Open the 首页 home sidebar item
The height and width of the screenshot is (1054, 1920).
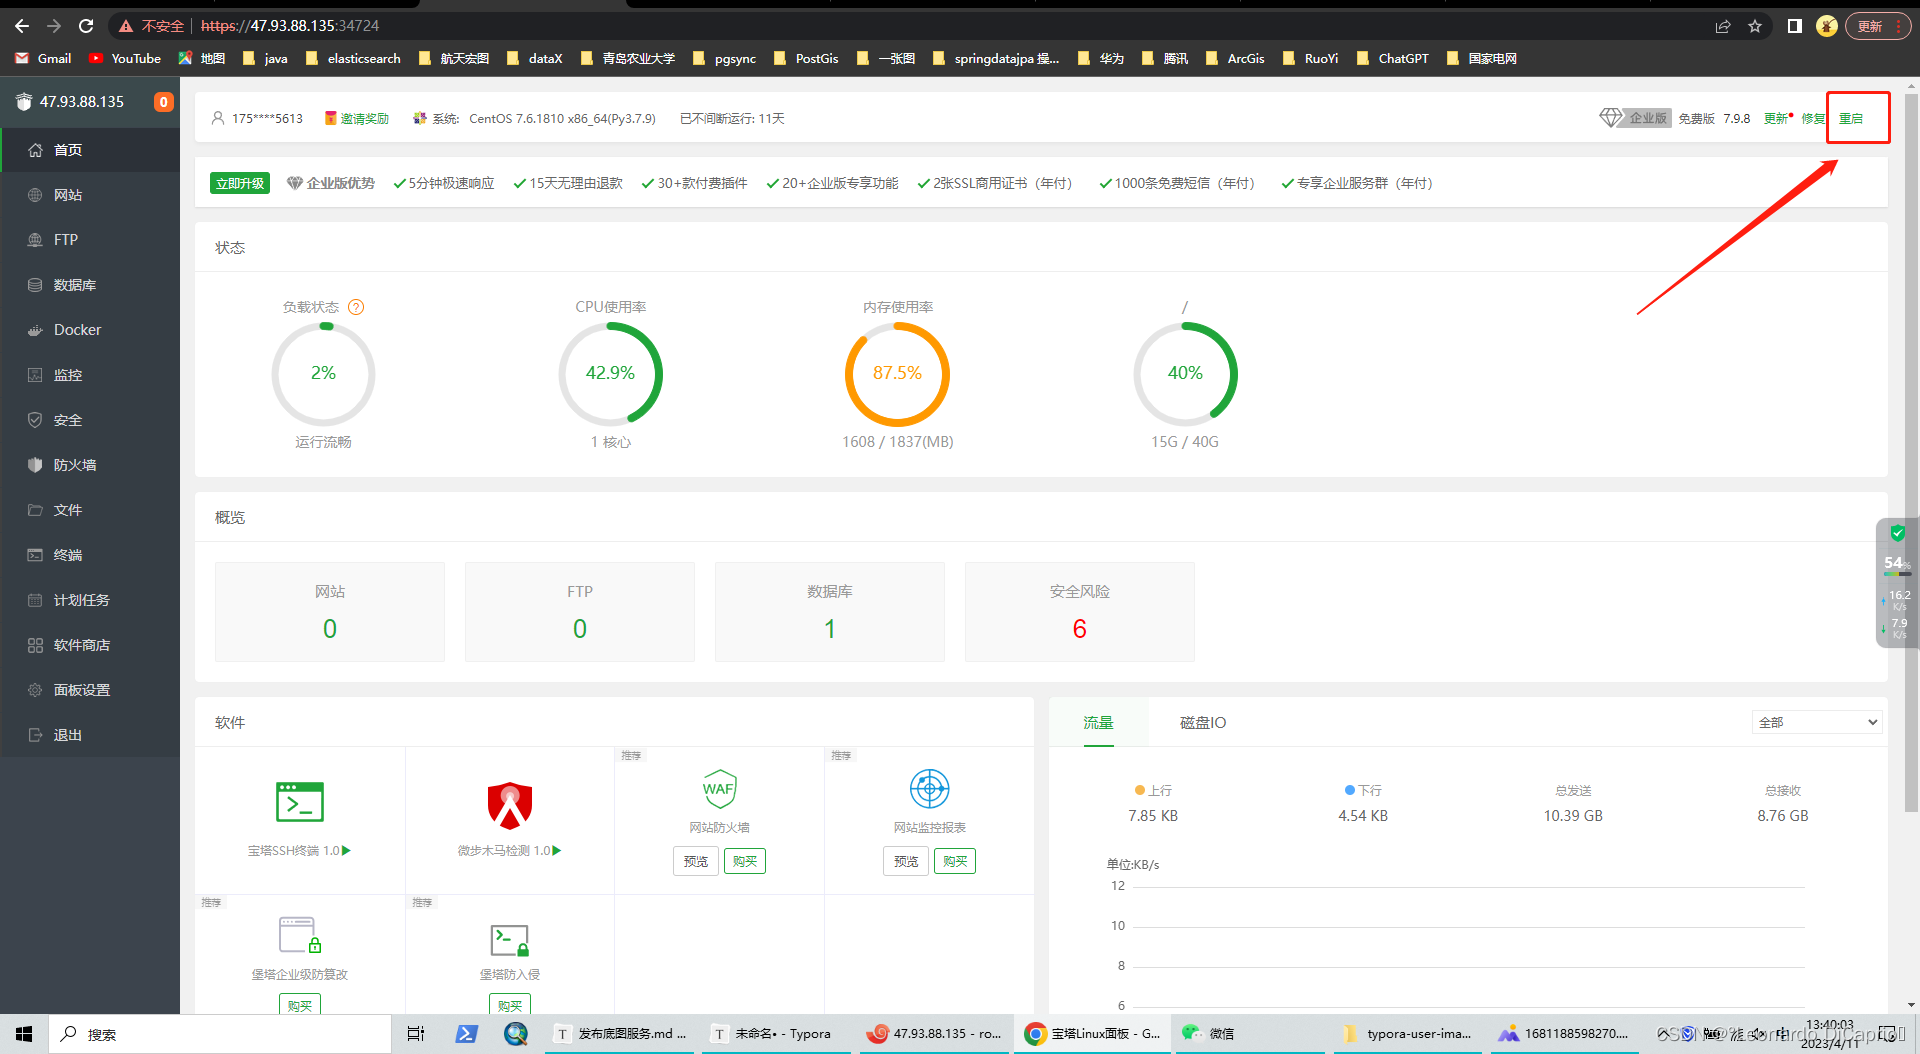click(90, 150)
